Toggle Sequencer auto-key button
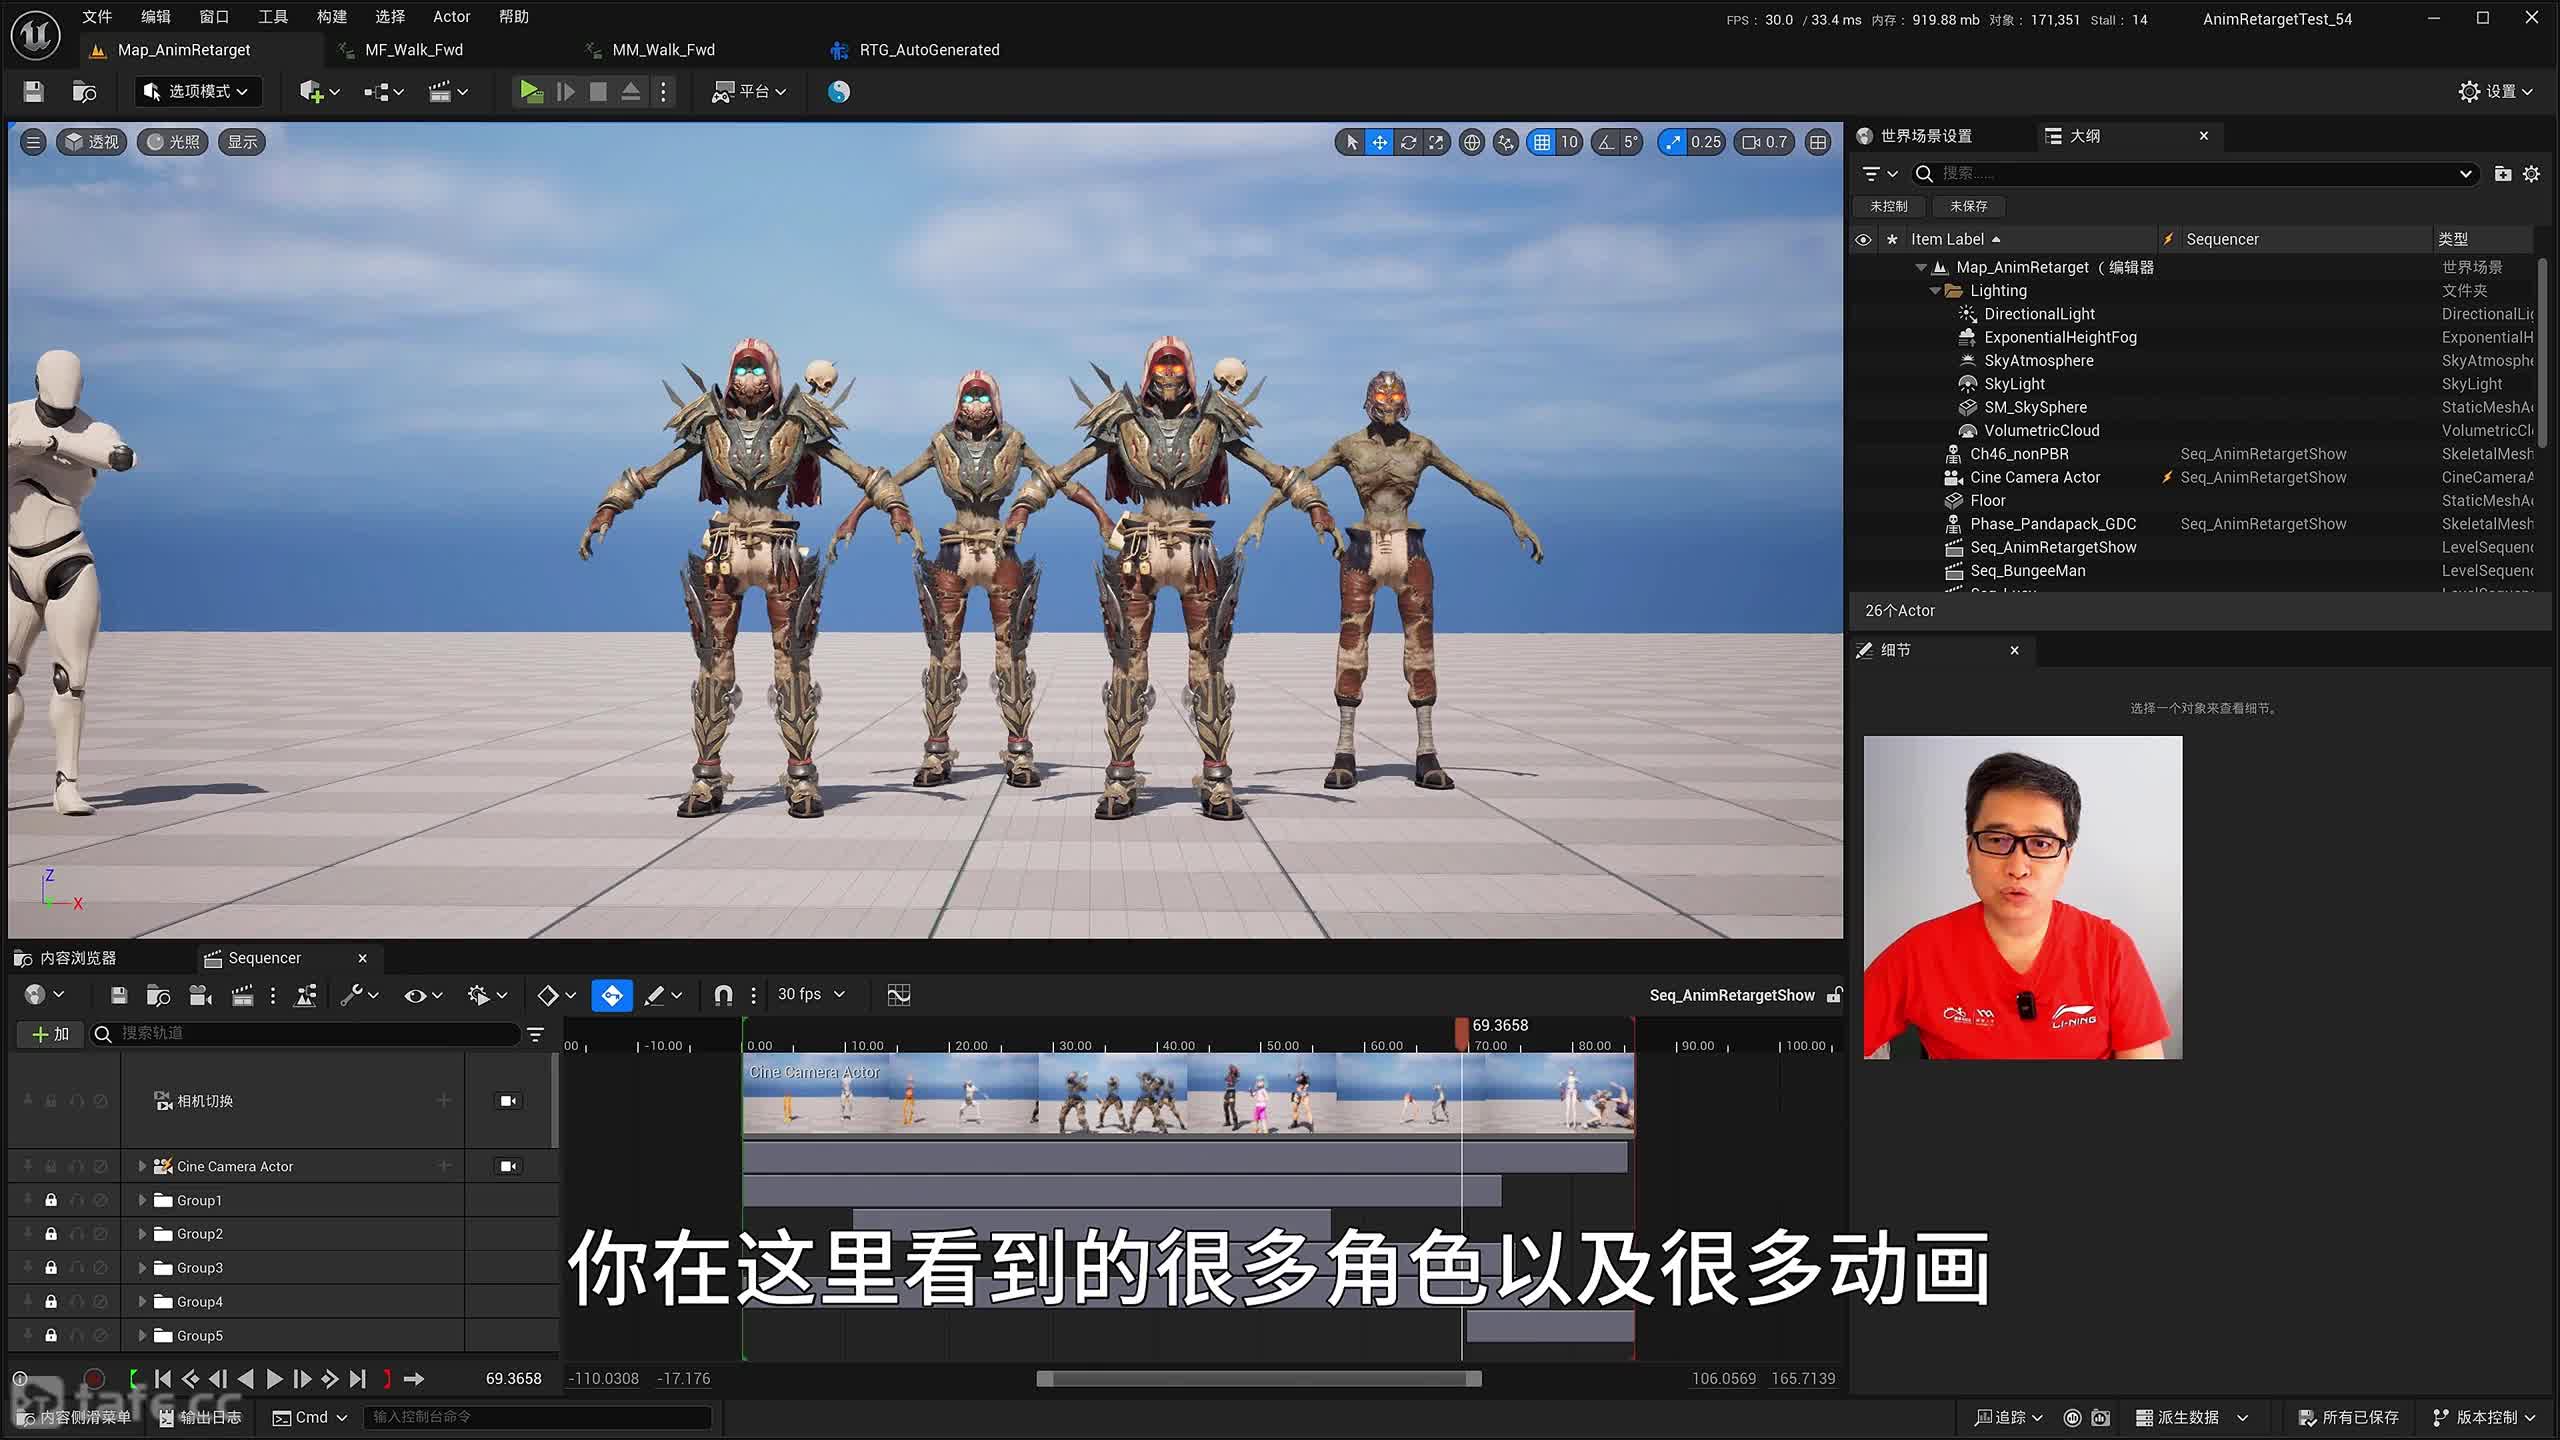This screenshot has width=2560, height=1440. (x=611, y=995)
